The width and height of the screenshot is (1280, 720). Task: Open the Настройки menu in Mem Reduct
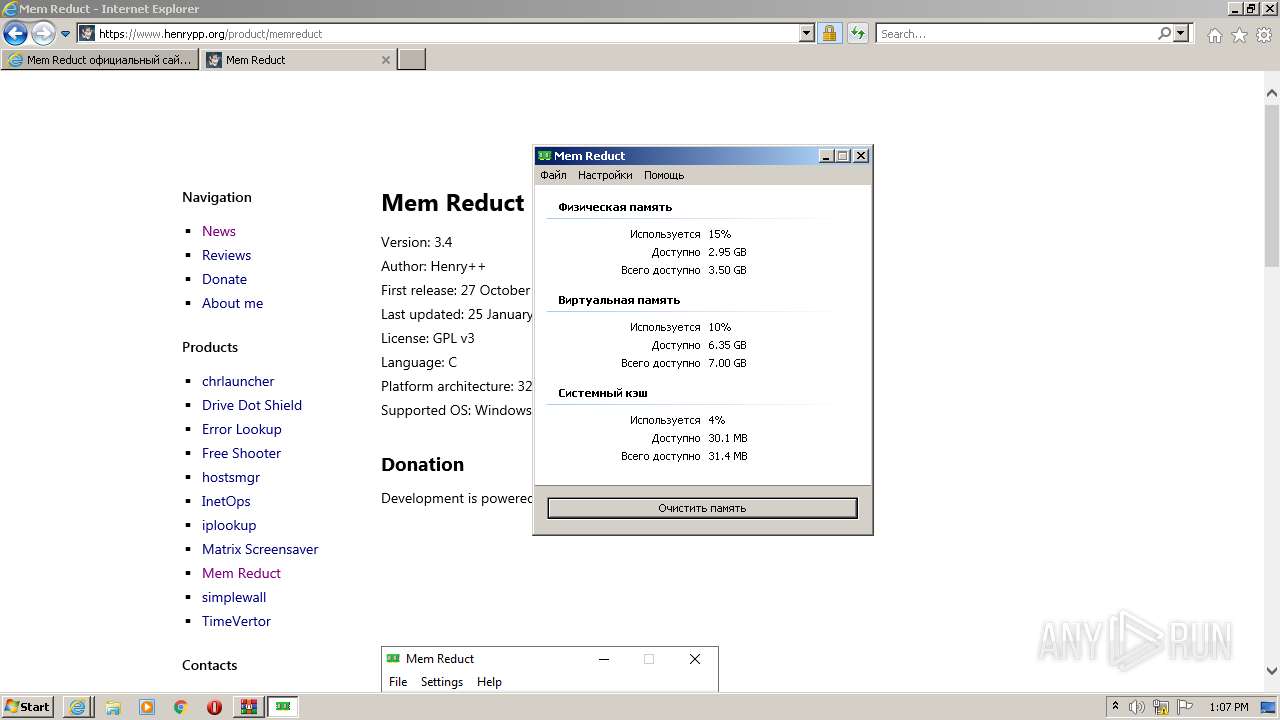point(605,175)
